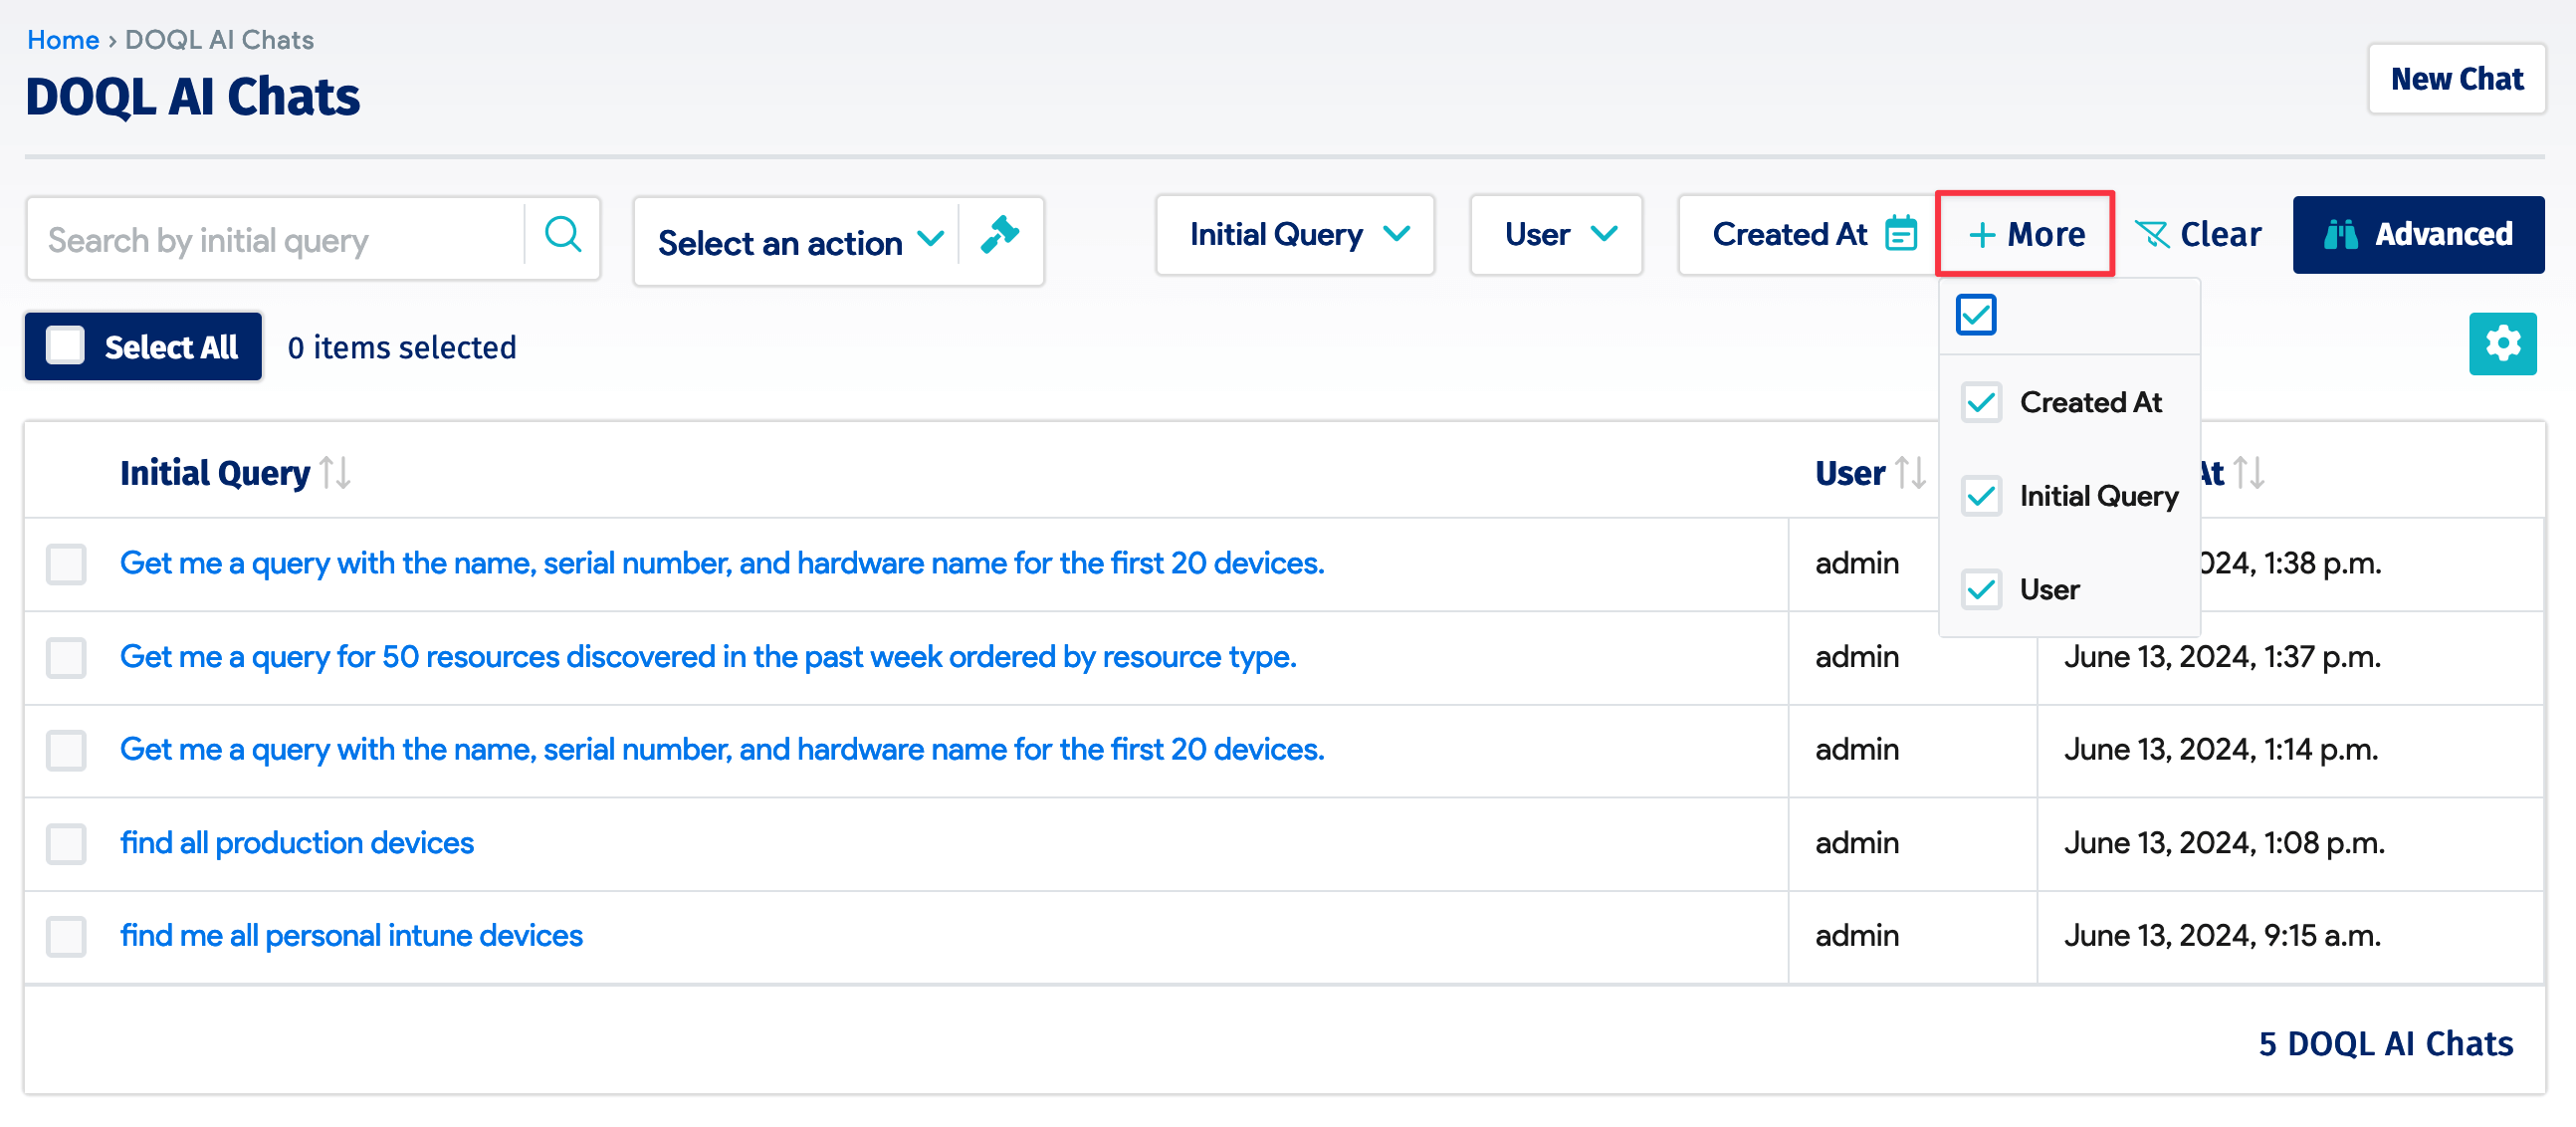Go to Home breadcrumb
The image size is (2576, 1127).
(62, 40)
